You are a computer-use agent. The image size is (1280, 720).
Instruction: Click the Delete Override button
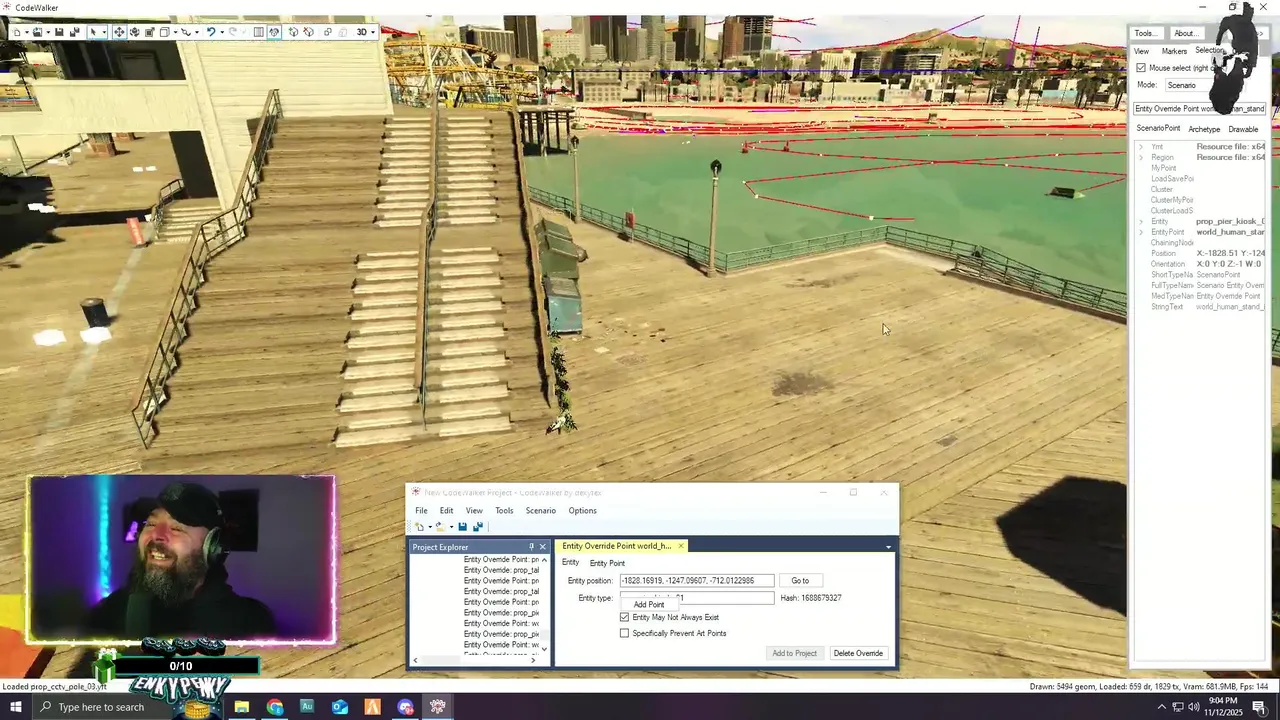point(858,653)
